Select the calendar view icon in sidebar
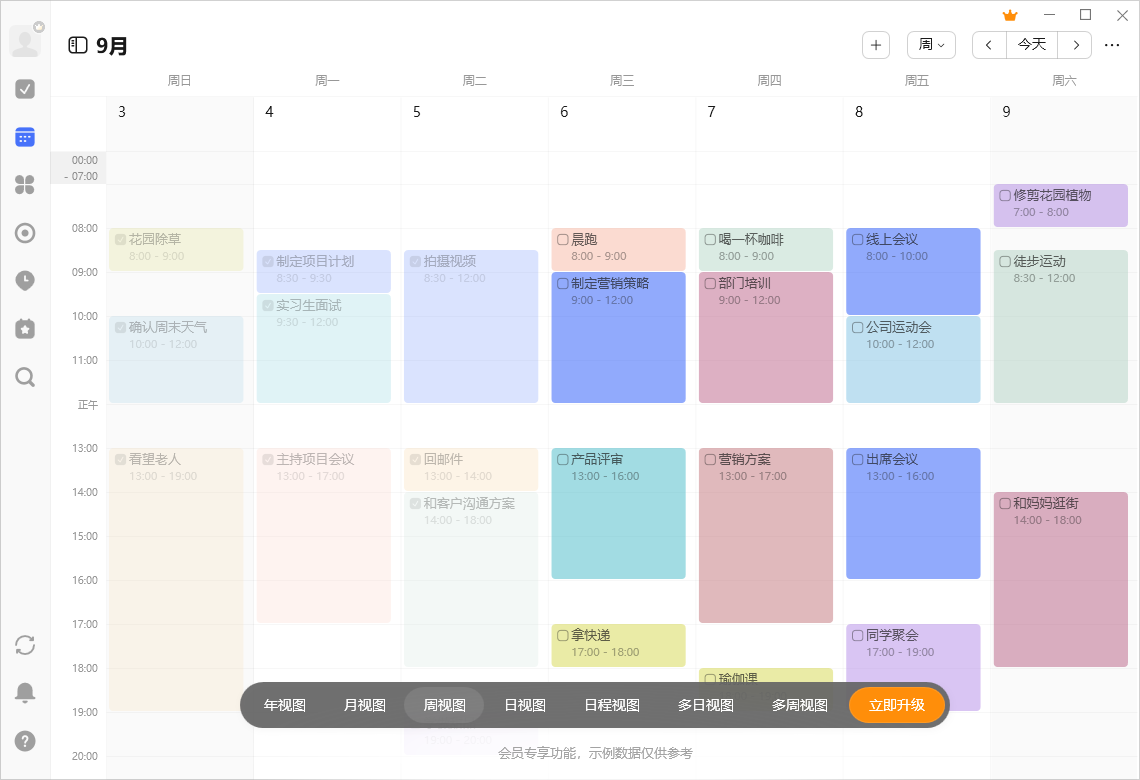1140x780 pixels. [x=25, y=137]
